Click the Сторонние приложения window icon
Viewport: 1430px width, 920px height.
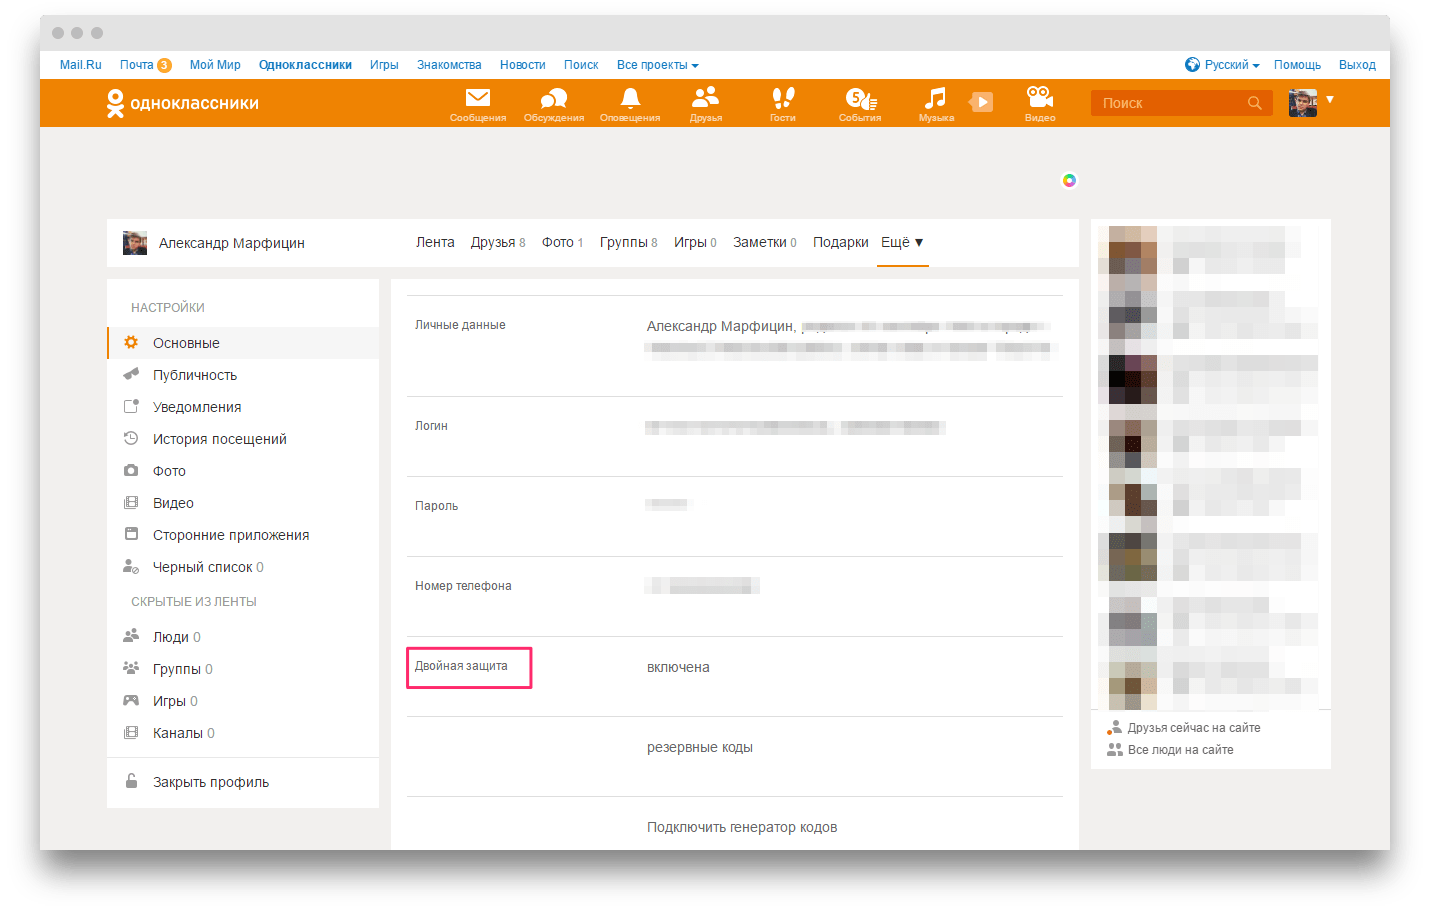click(x=131, y=534)
